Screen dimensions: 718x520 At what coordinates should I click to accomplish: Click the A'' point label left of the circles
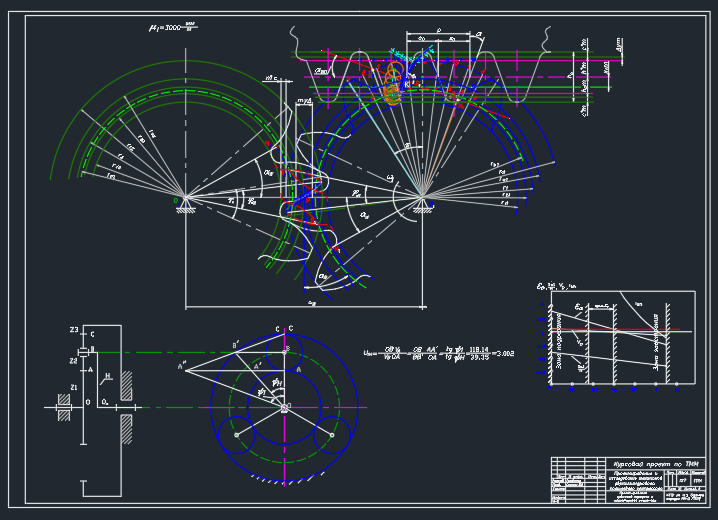pyautogui.click(x=182, y=366)
